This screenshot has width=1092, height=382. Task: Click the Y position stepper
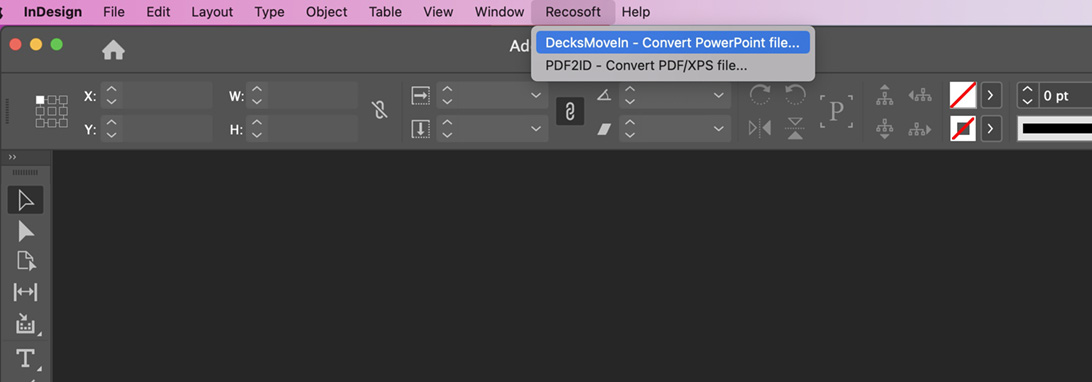tap(112, 129)
